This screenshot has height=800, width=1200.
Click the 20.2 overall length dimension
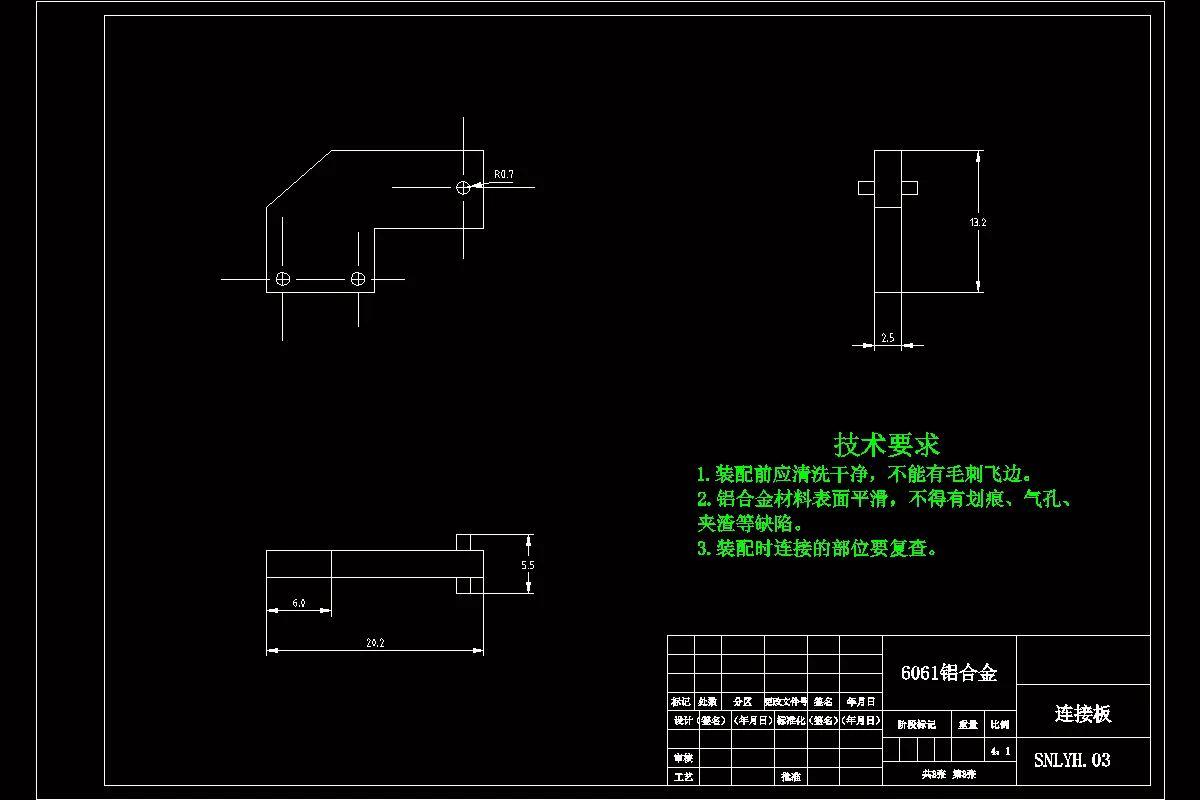tap(375, 643)
